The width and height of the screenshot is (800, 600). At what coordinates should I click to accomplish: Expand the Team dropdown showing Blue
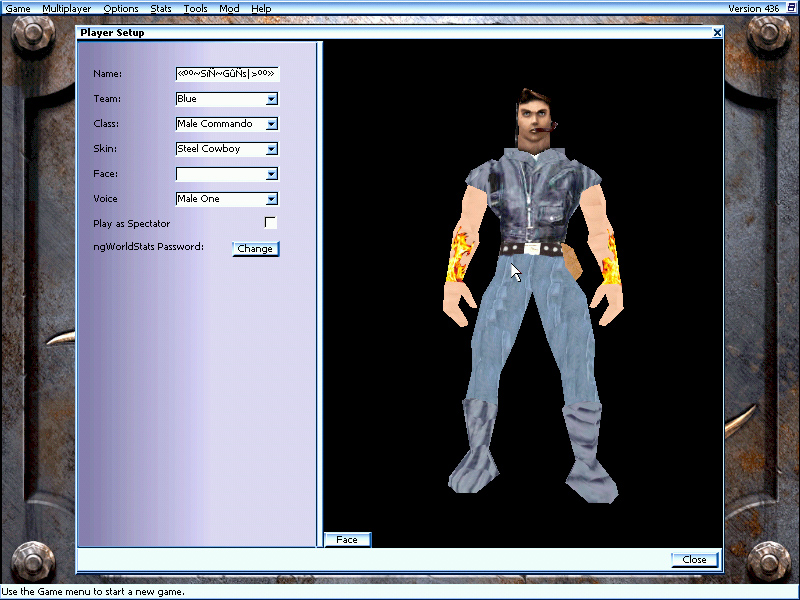[x=271, y=98]
